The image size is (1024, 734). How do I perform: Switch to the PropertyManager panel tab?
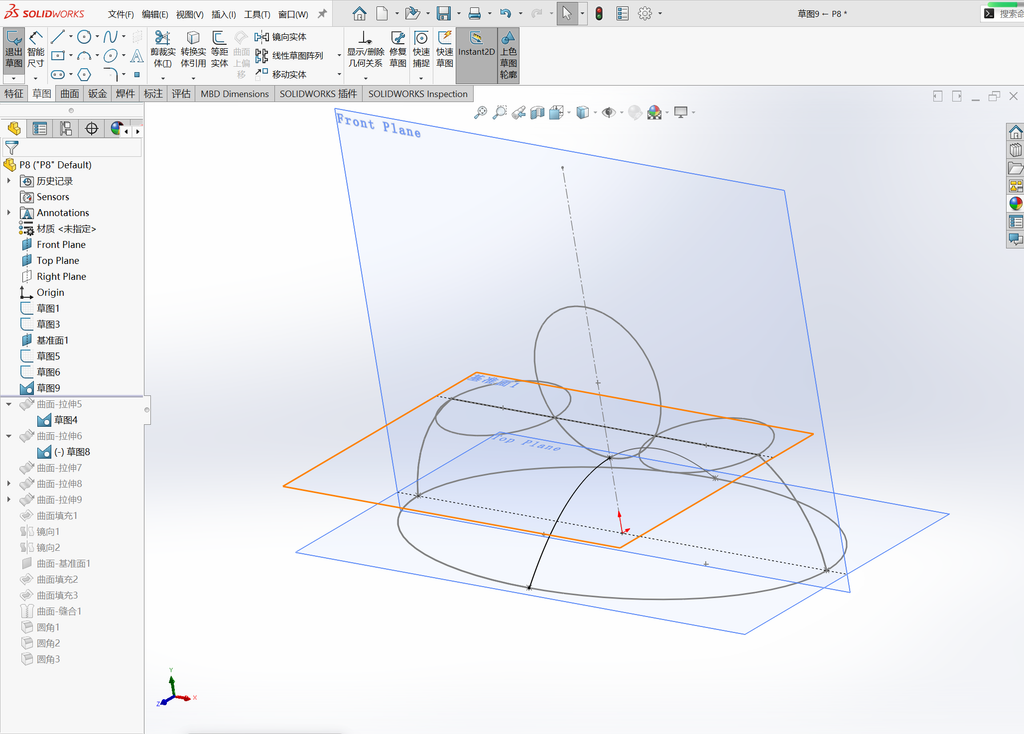click(x=40, y=129)
